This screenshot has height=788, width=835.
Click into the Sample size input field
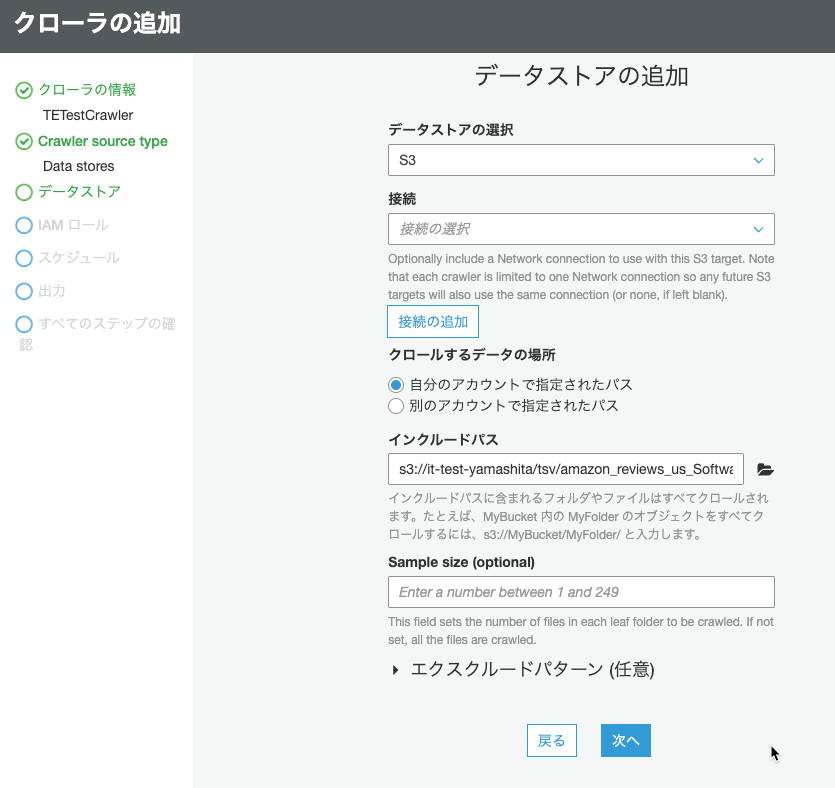click(x=581, y=592)
